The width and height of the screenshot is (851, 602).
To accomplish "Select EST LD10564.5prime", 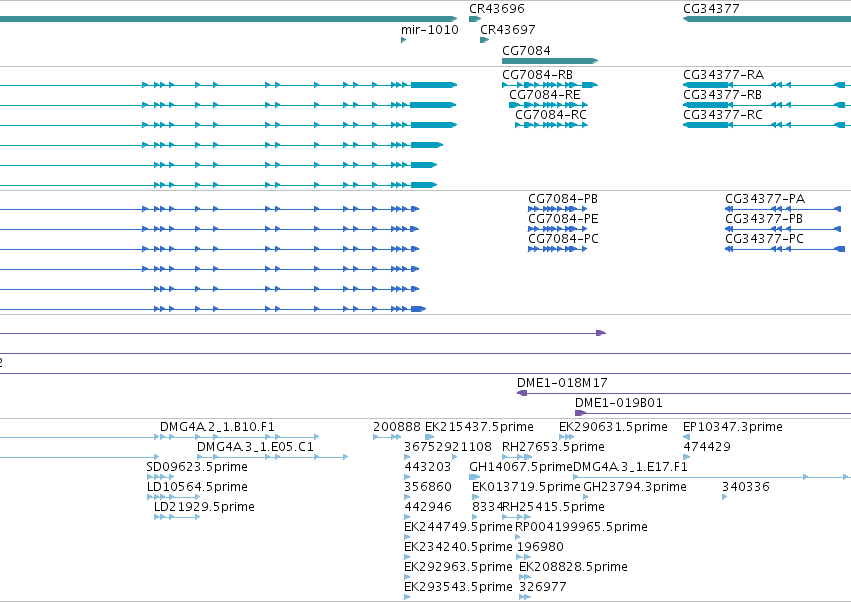I will (197, 487).
